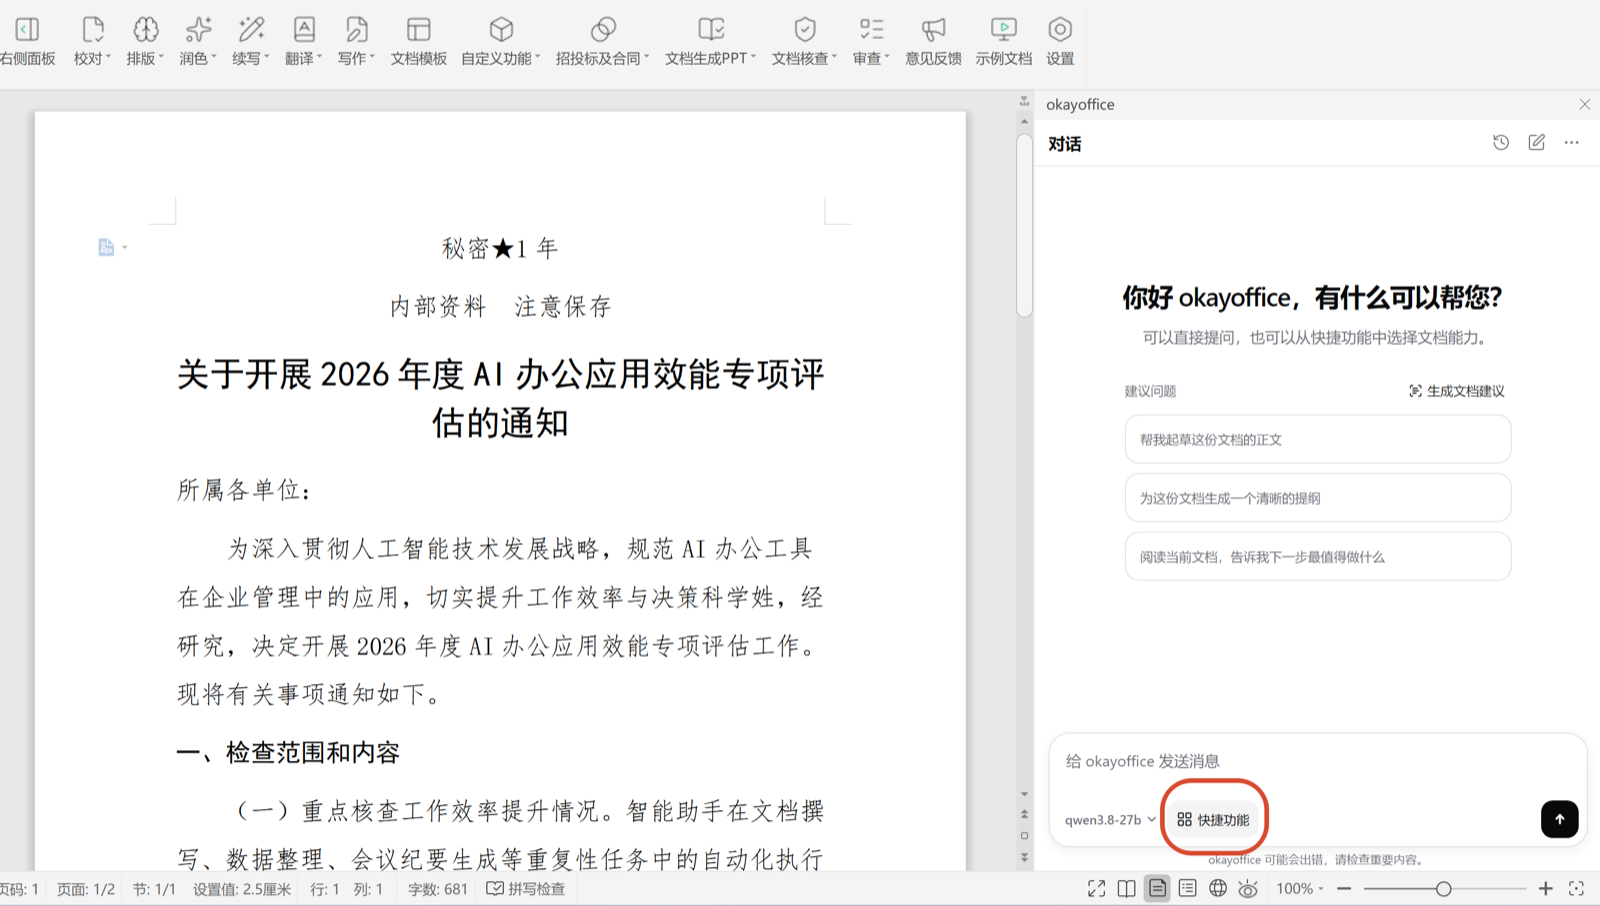1600x906 pixels.
Task: Switch to full screen view mode
Action: (x=1097, y=889)
